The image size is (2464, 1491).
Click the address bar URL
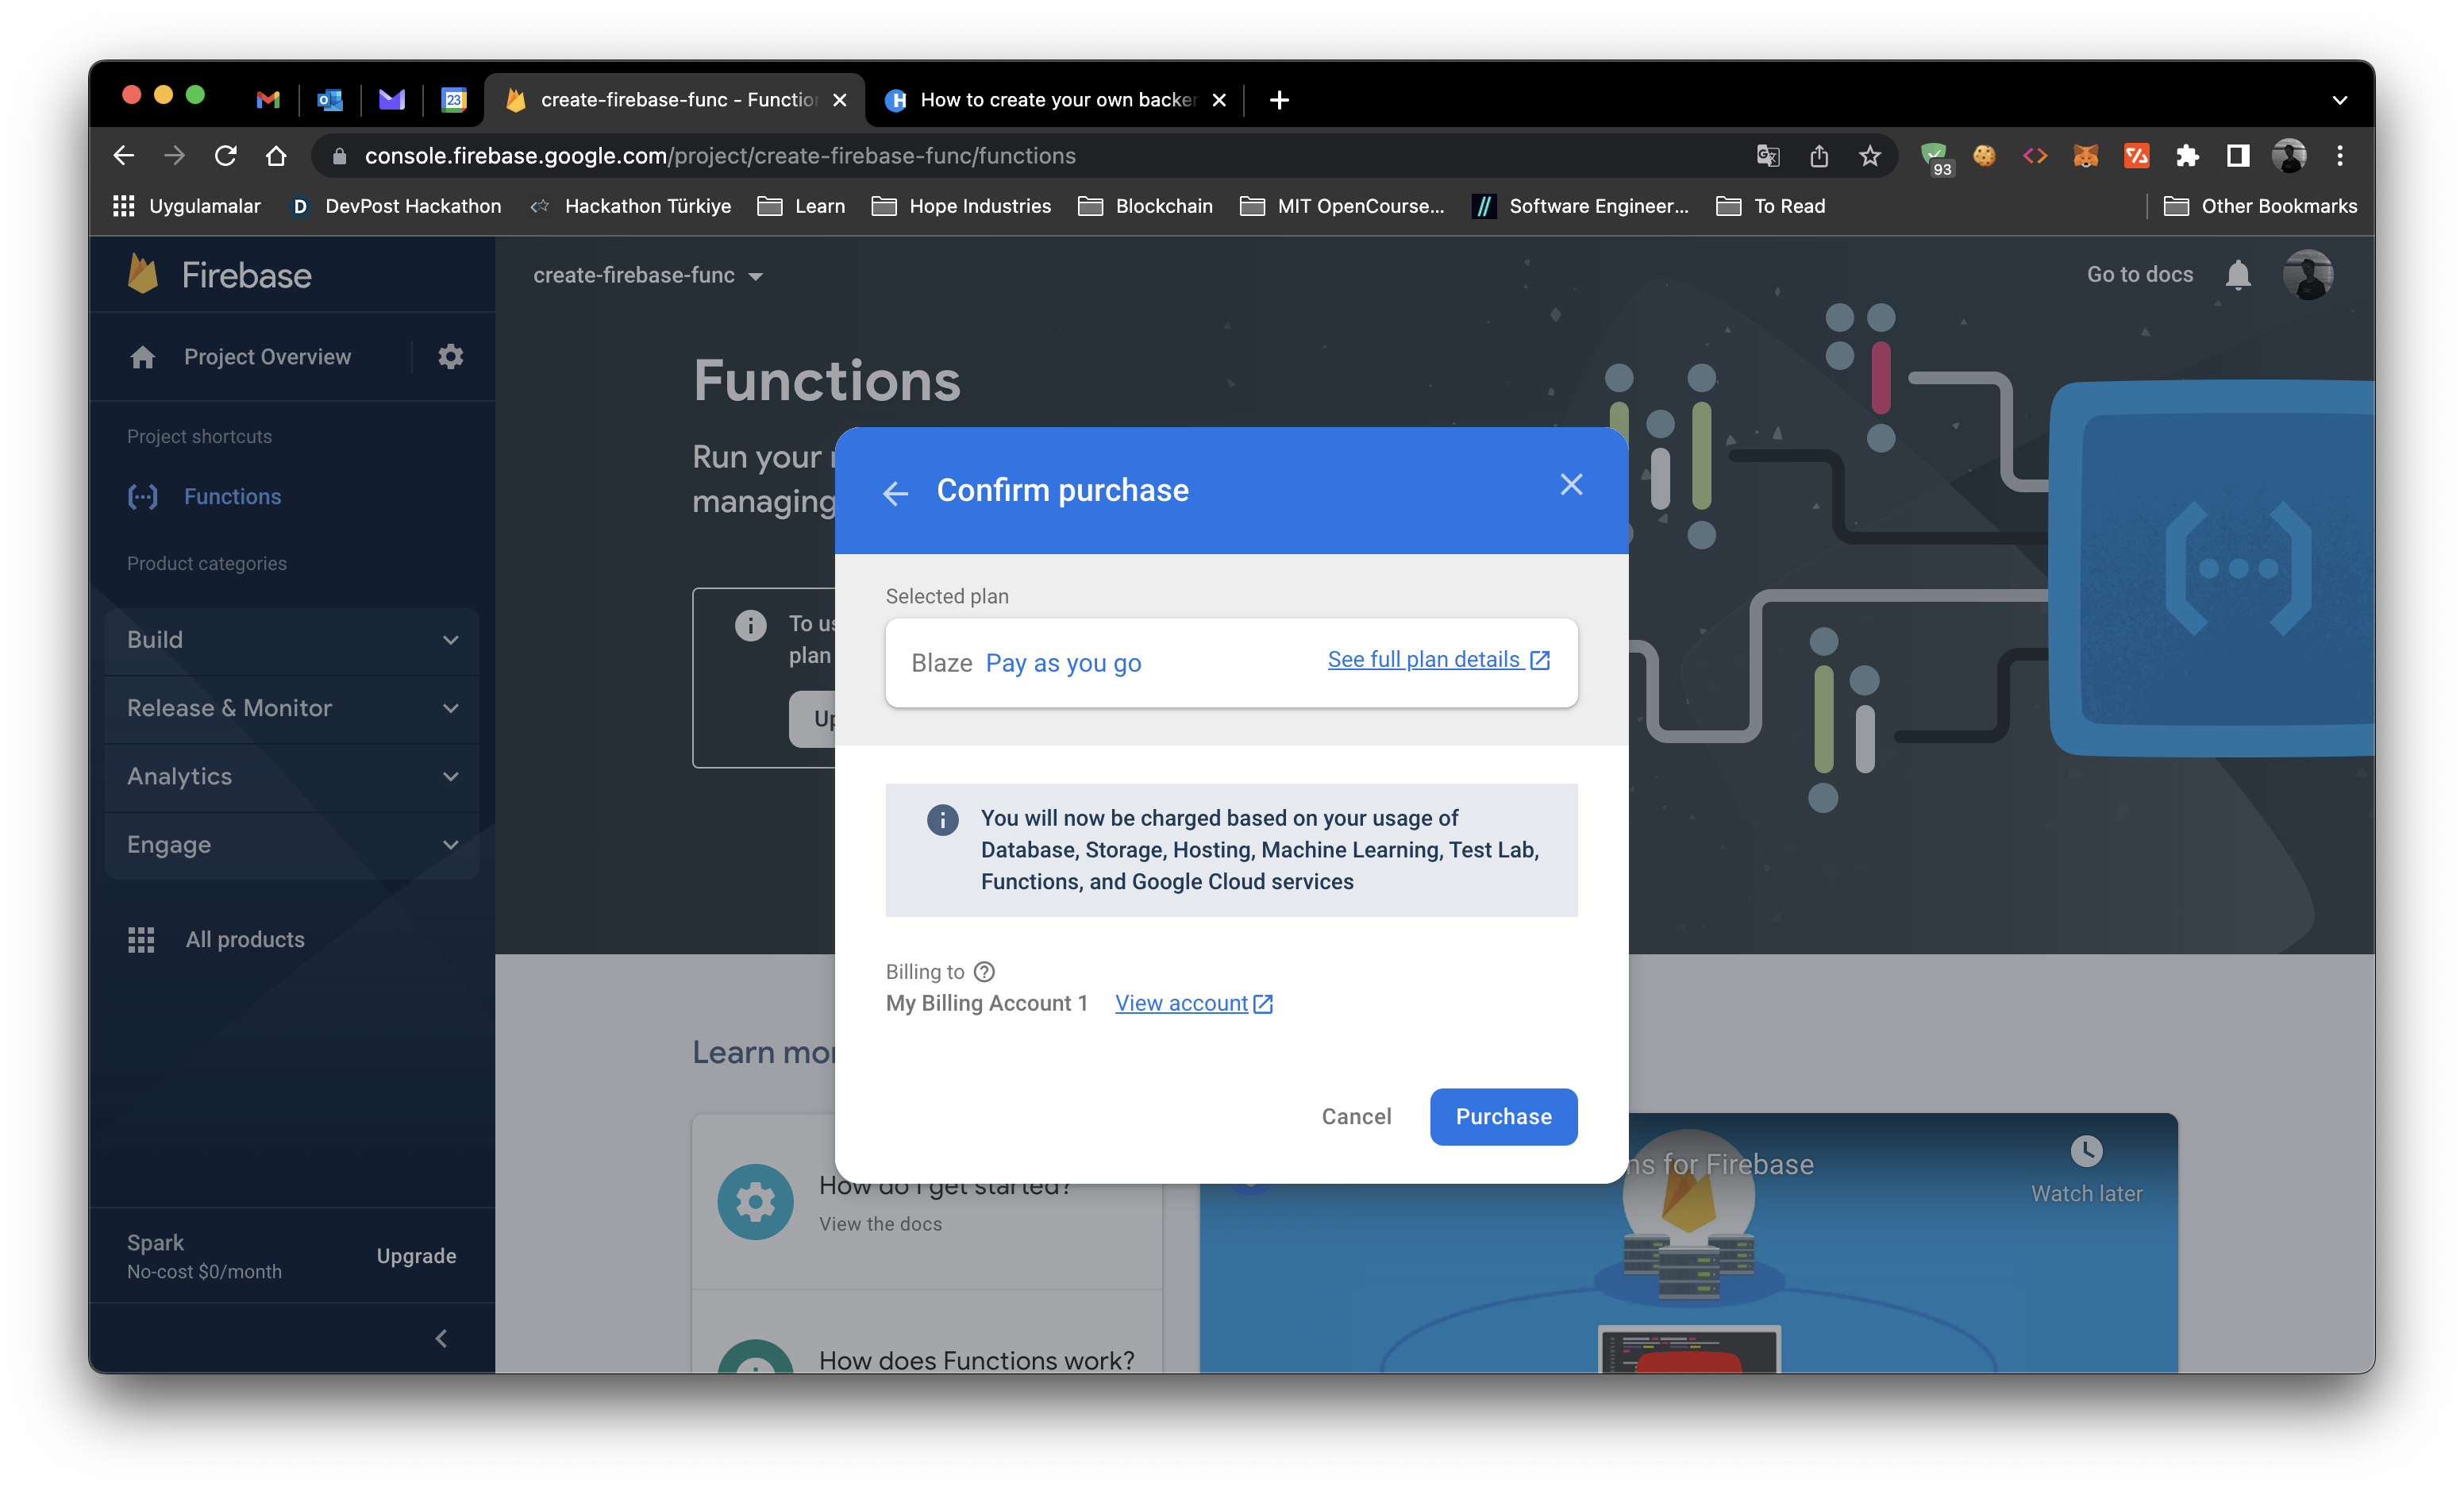720,156
